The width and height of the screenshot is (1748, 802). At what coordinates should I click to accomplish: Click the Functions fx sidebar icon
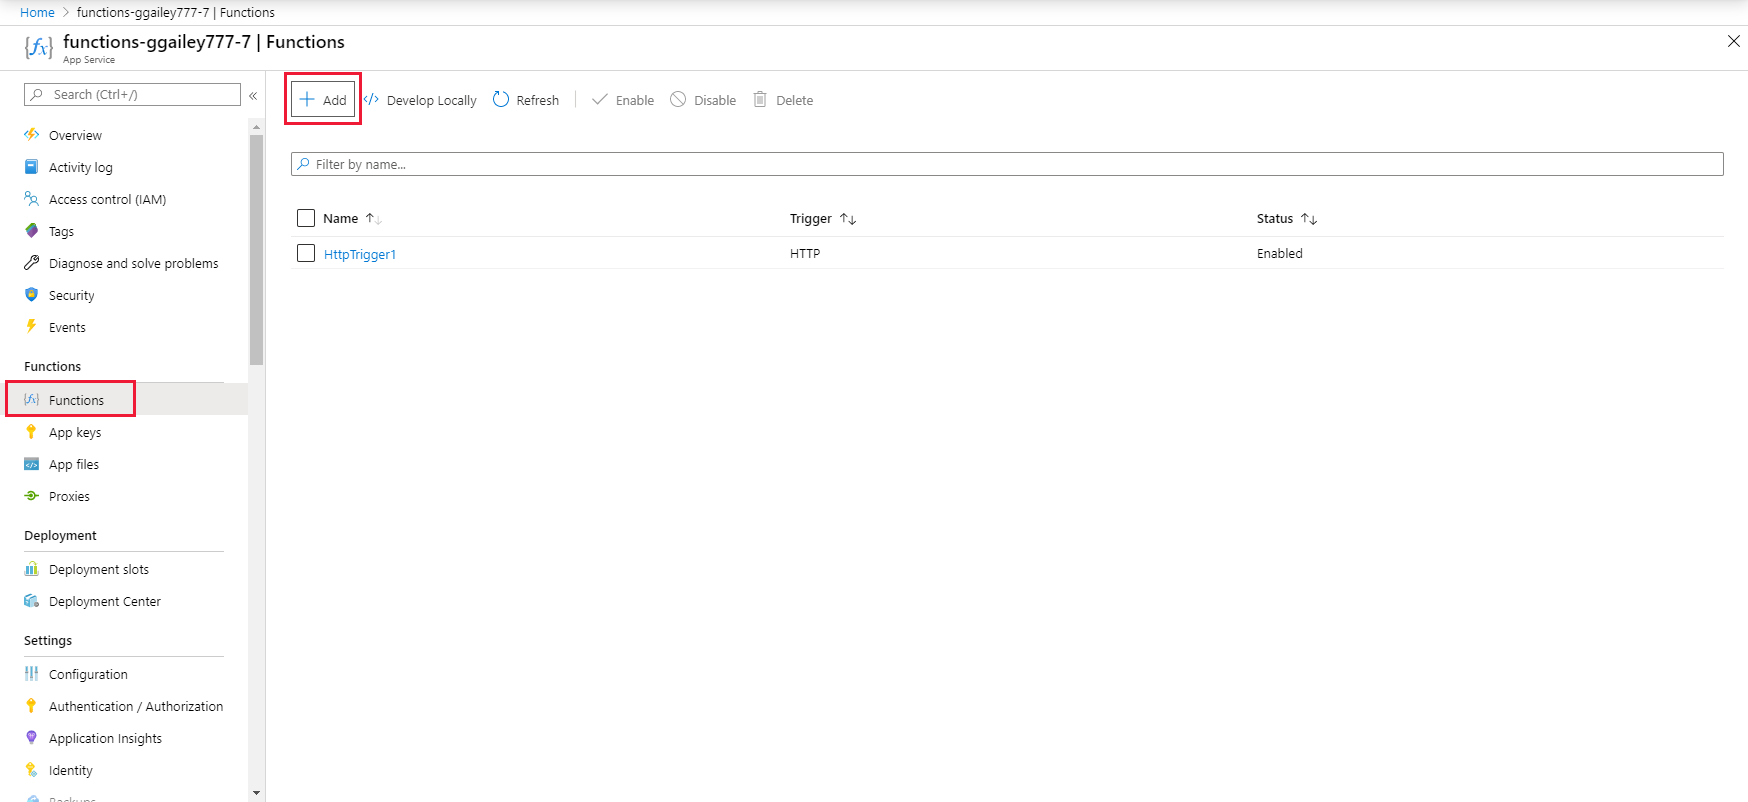pyautogui.click(x=32, y=399)
